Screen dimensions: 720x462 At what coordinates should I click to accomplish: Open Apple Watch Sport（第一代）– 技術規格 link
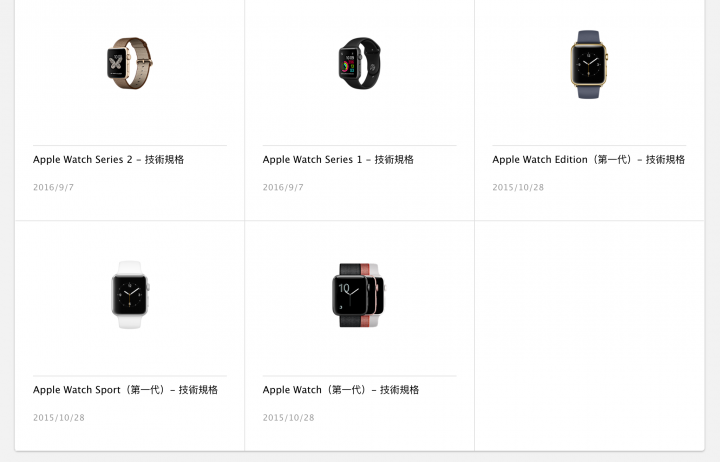[x=125, y=389]
